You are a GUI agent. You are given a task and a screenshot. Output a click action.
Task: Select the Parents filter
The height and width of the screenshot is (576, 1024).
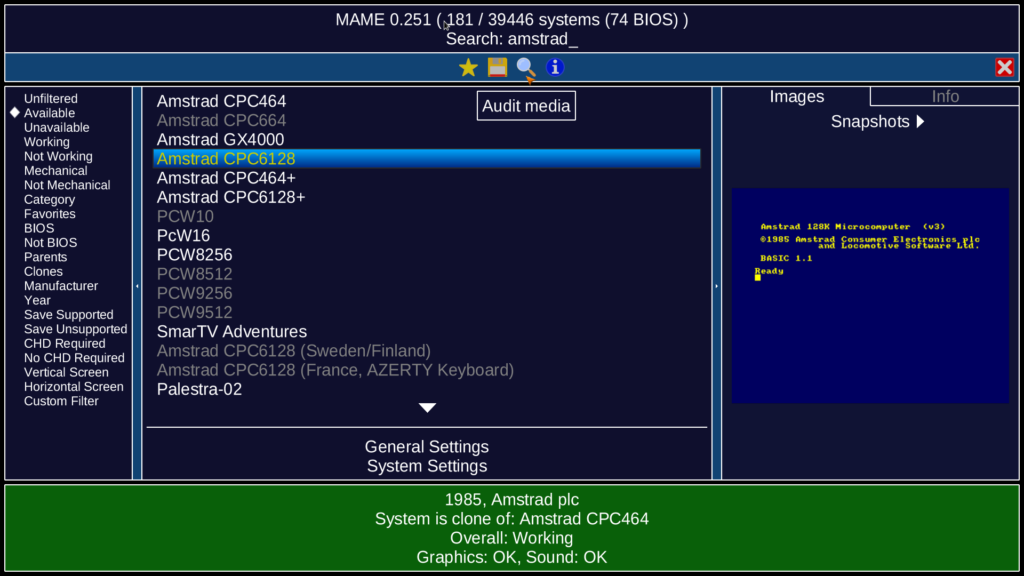(46, 257)
